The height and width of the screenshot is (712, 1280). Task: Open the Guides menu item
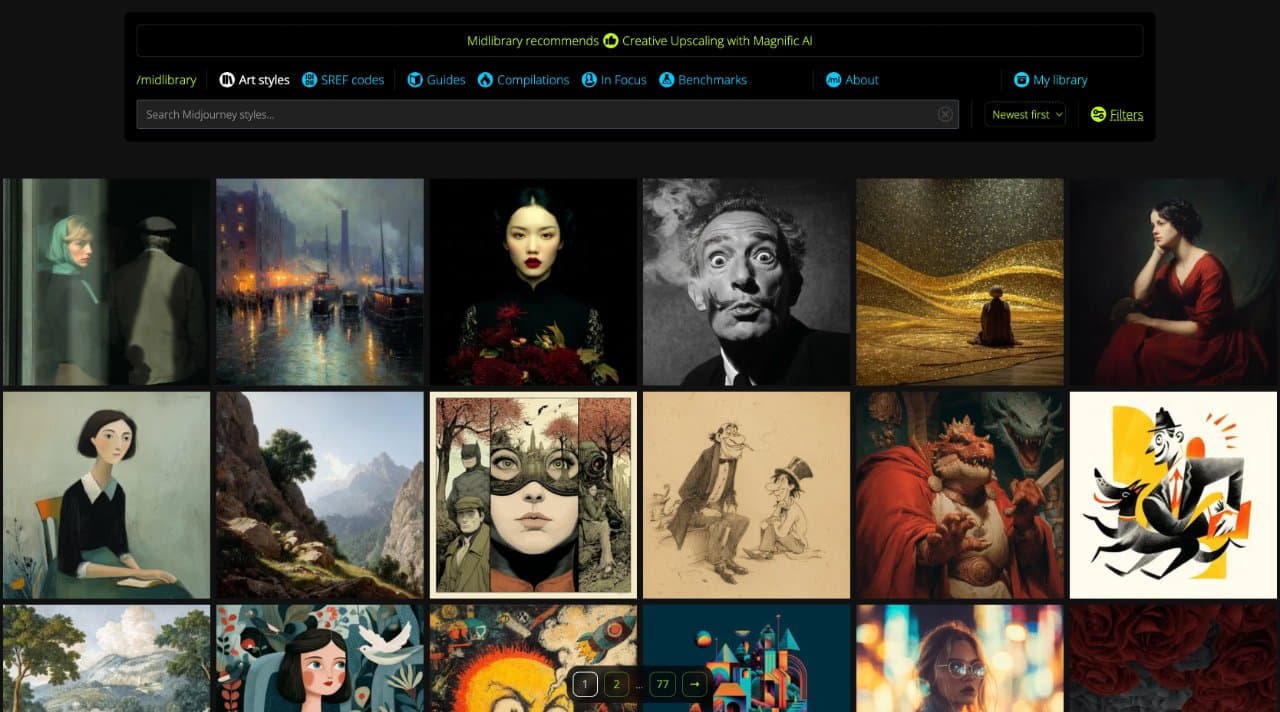click(x=436, y=80)
